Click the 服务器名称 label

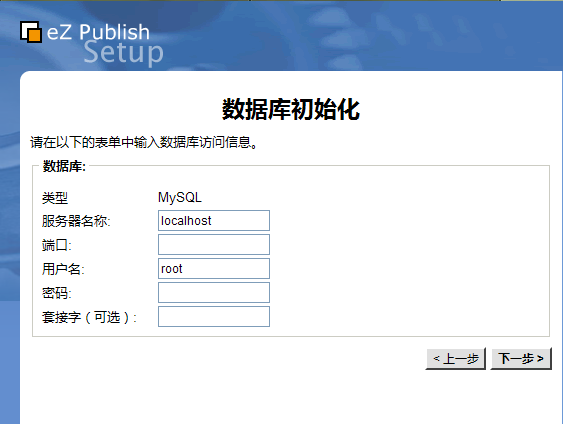click(x=76, y=221)
